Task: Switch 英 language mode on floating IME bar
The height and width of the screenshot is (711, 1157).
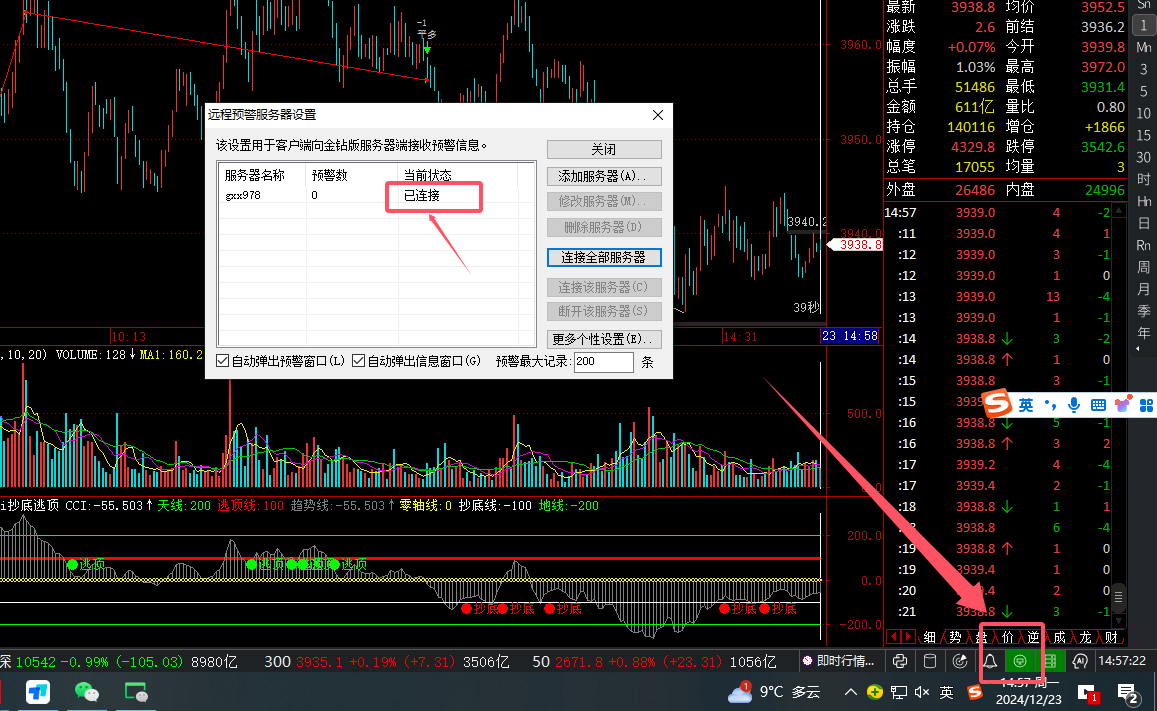Action: (1026, 405)
